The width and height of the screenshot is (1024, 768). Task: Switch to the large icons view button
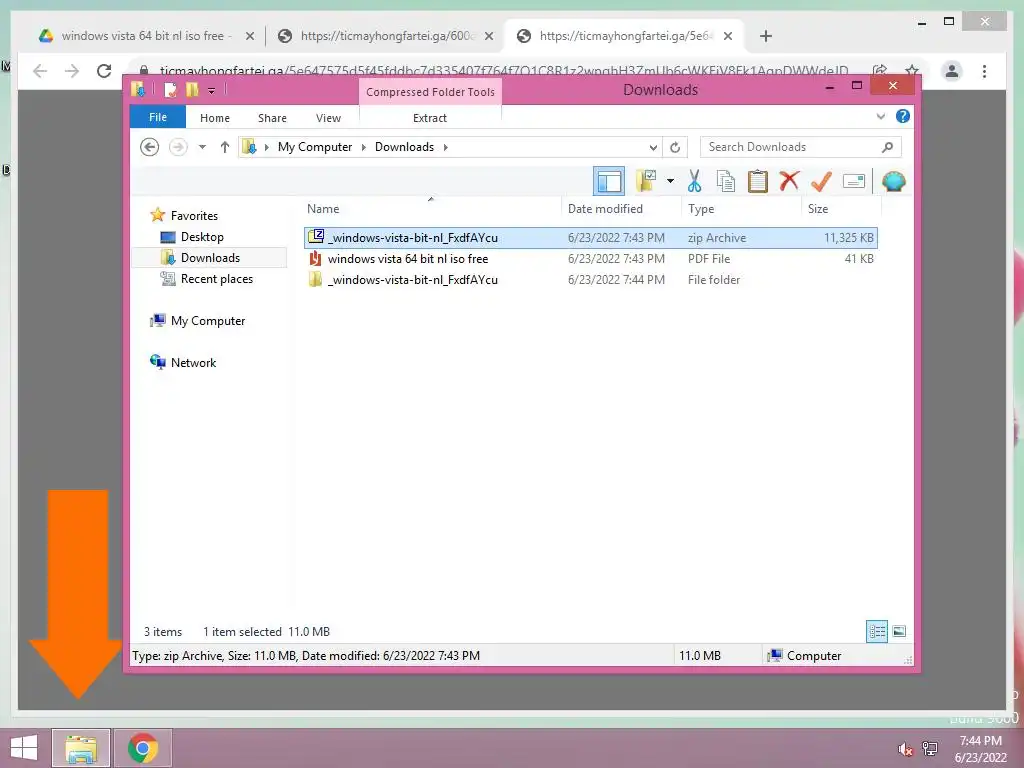pos(899,631)
